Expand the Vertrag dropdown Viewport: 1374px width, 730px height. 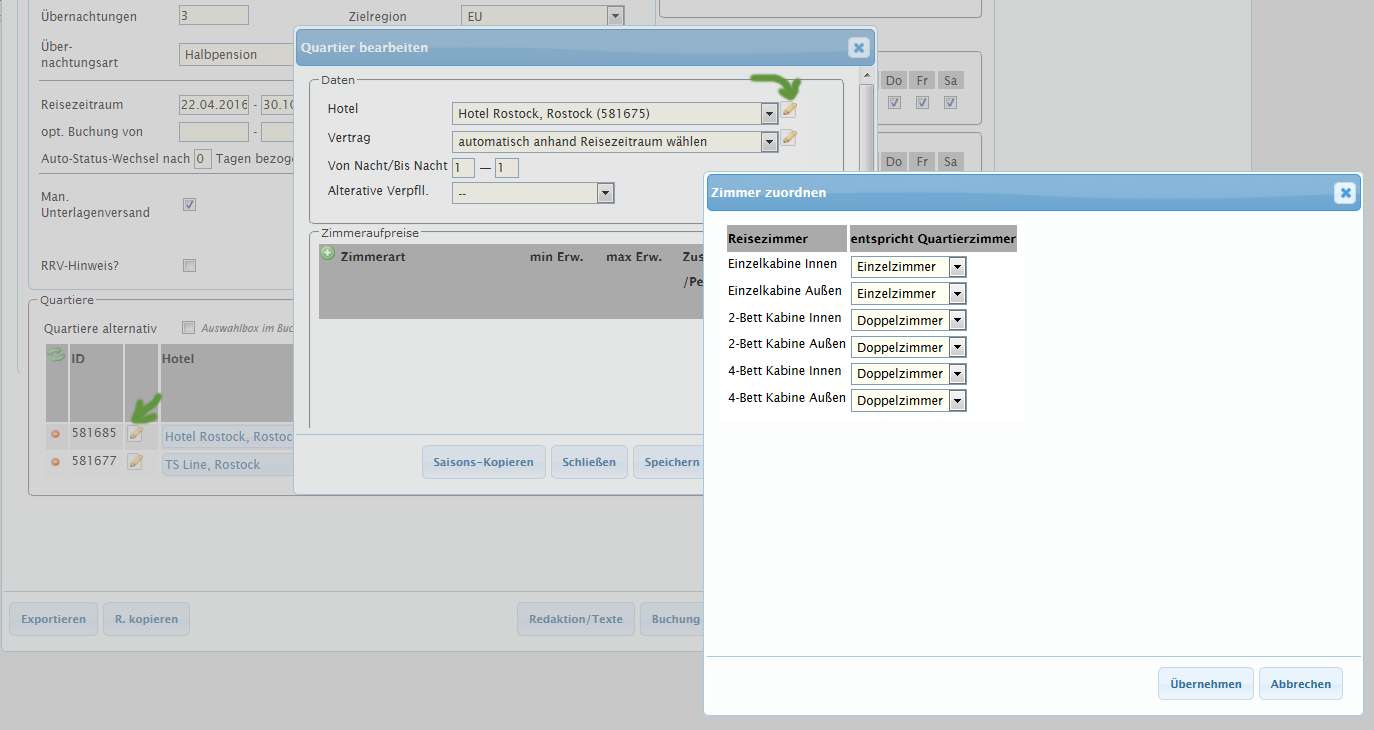click(769, 142)
